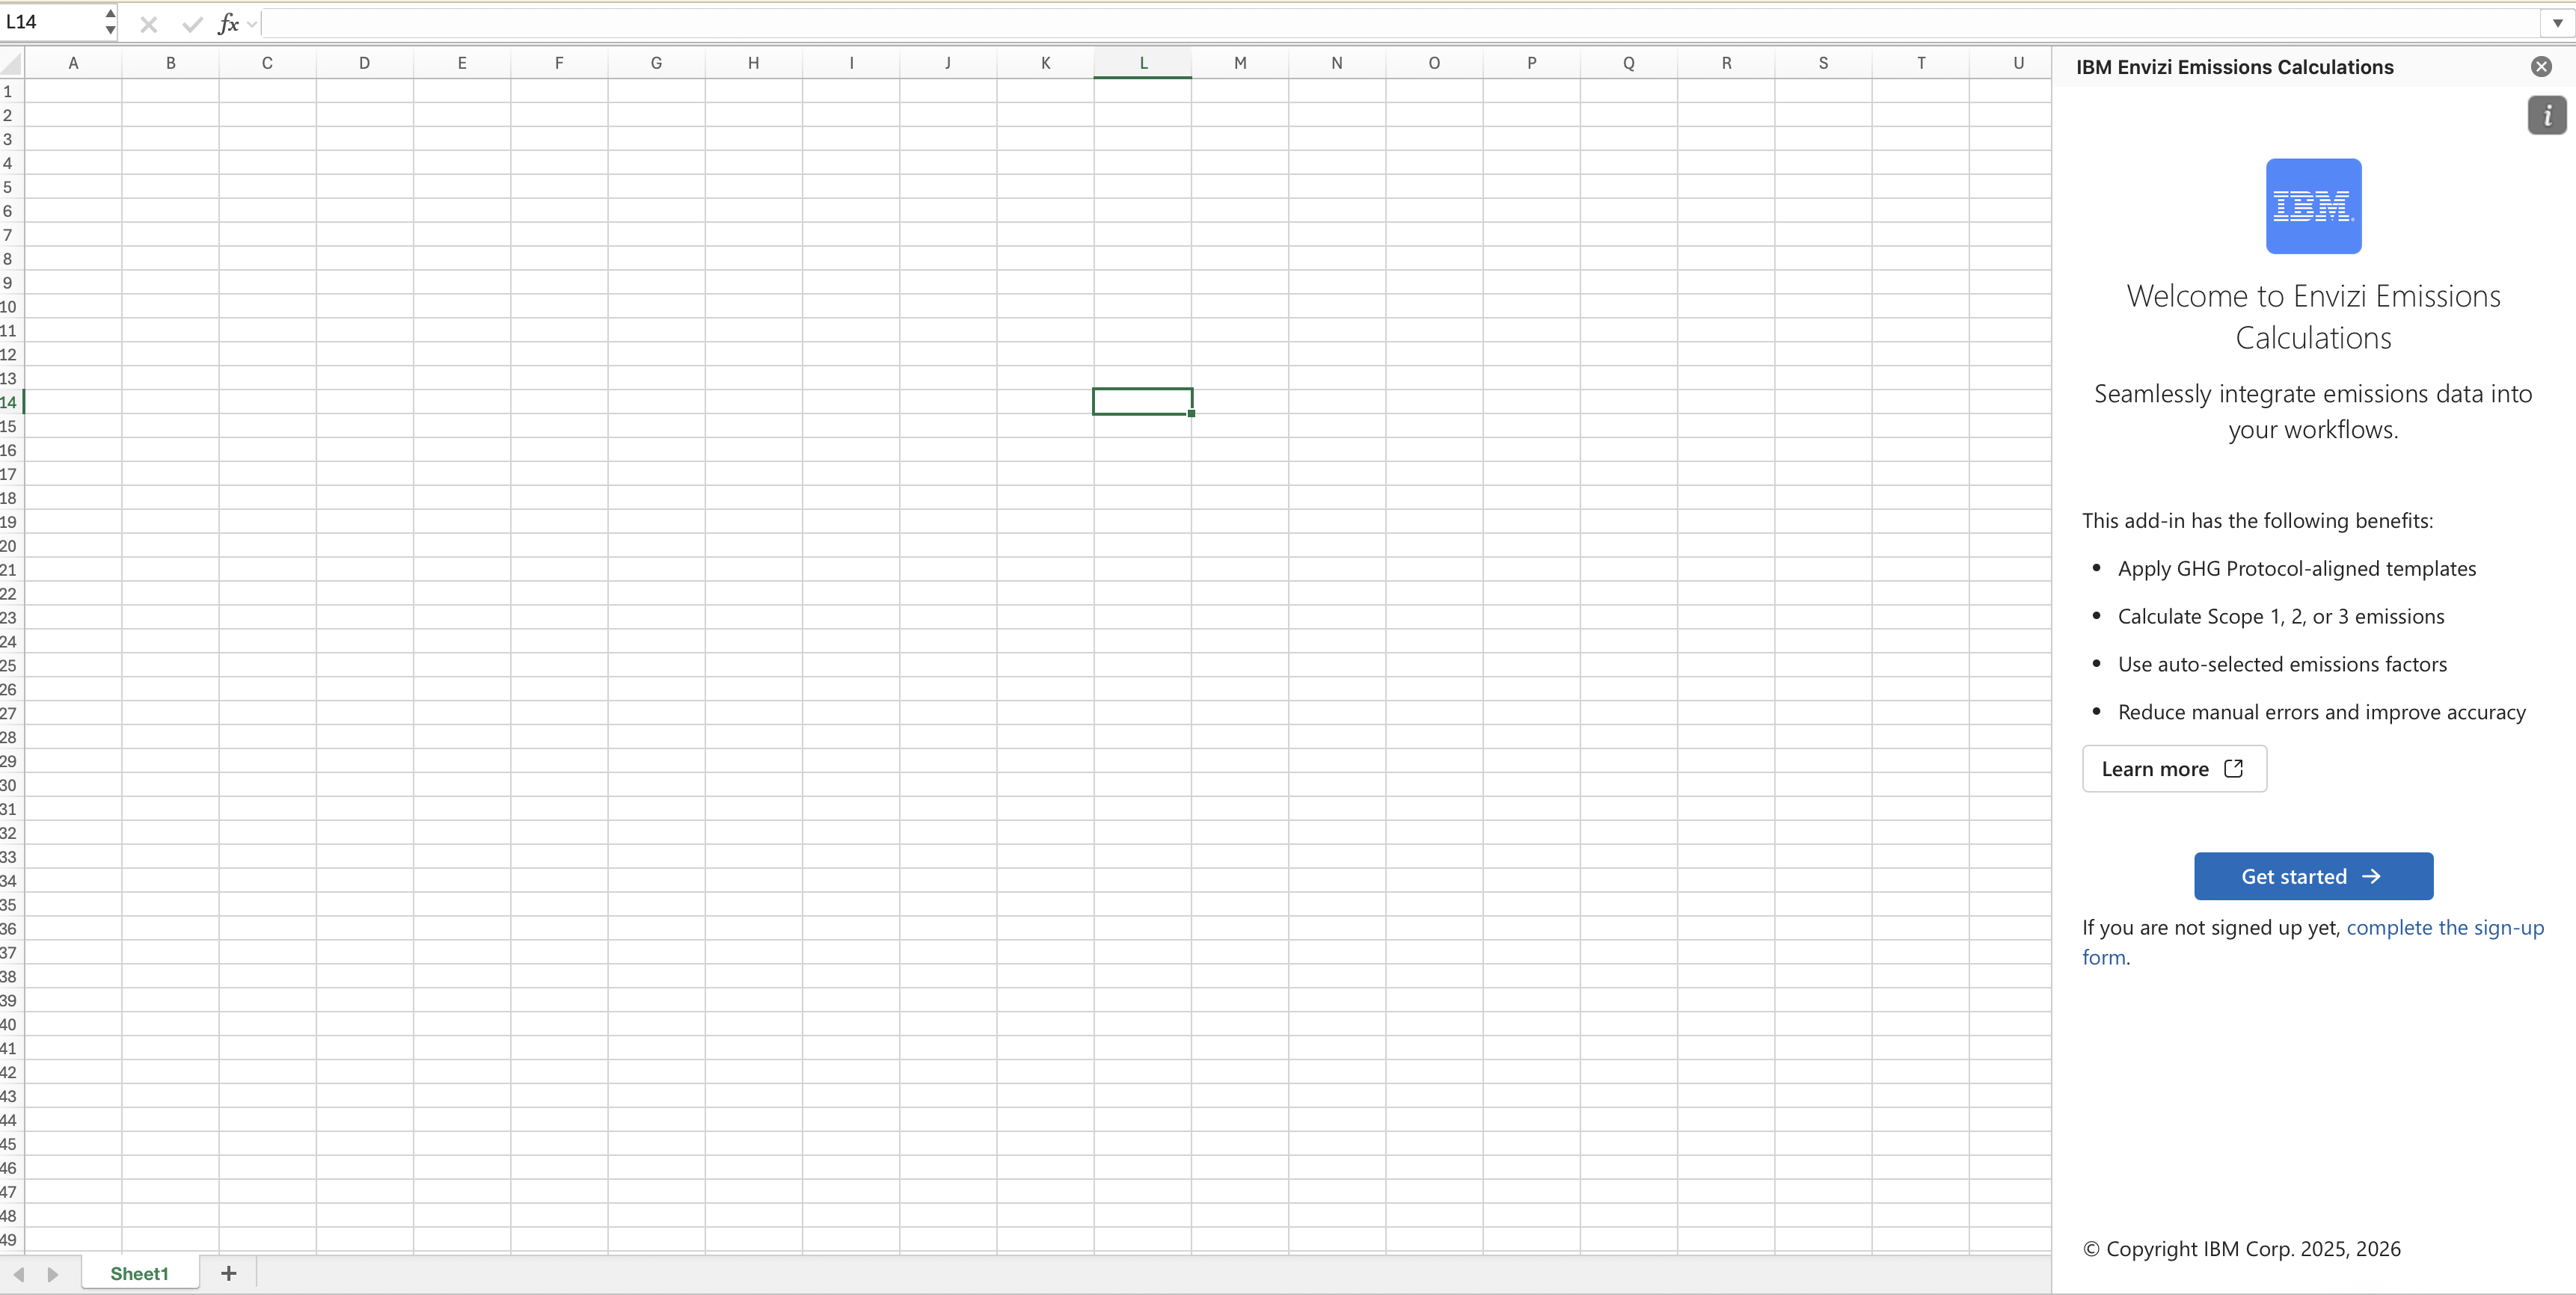The height and width of the screenshot is (1295, 2576).
Task: Click 'Welcome to Envizi Emissions Calculations' heading
Action: 2313,317
